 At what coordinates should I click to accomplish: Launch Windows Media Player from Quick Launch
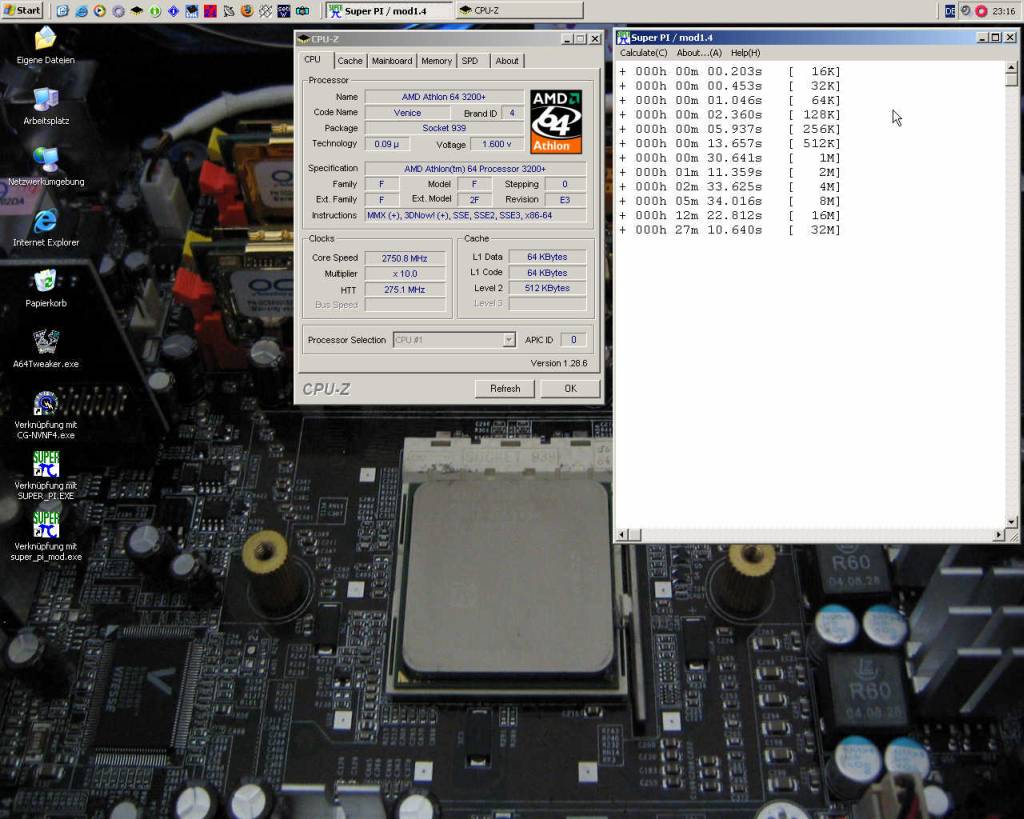click(x=100, y=10)
